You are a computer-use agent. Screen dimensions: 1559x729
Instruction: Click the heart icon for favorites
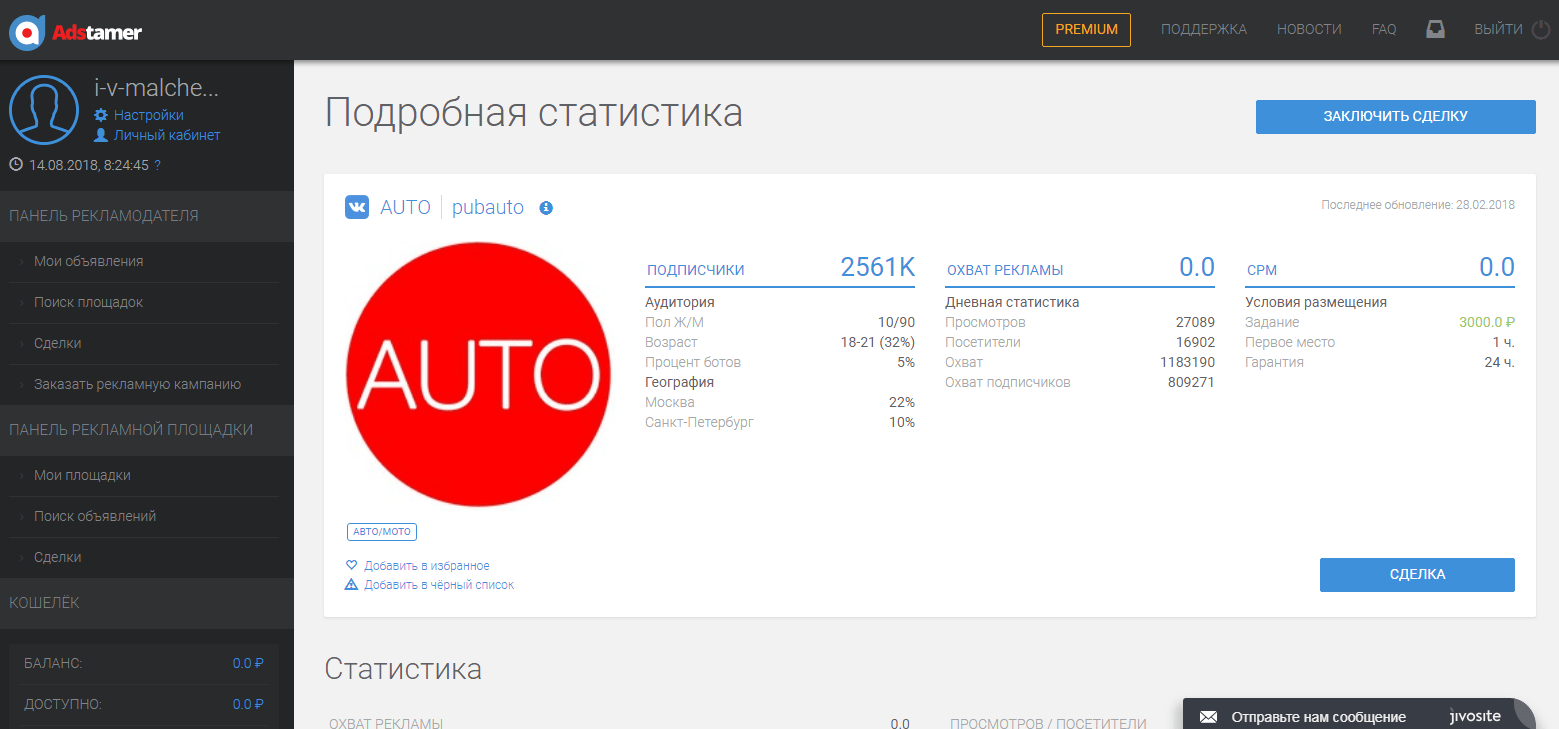pos(351,565)
